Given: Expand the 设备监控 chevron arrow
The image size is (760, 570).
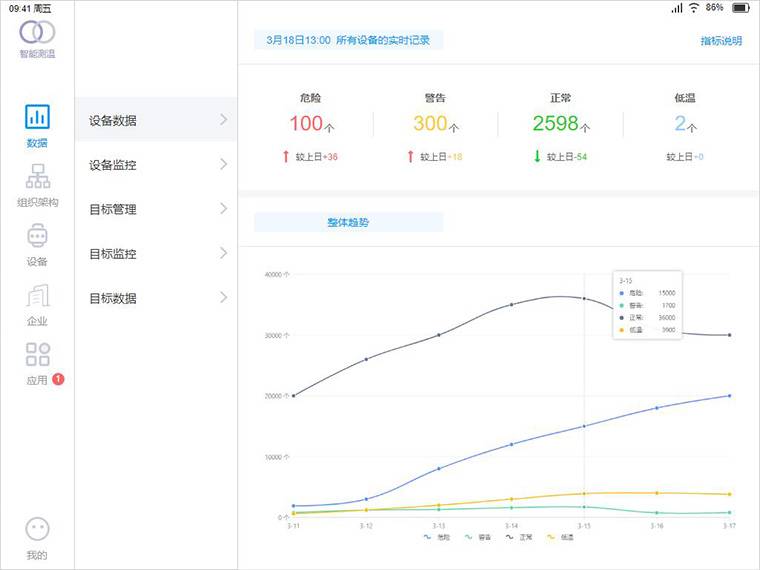Looking at the screenshot, I should coord(224,165).
